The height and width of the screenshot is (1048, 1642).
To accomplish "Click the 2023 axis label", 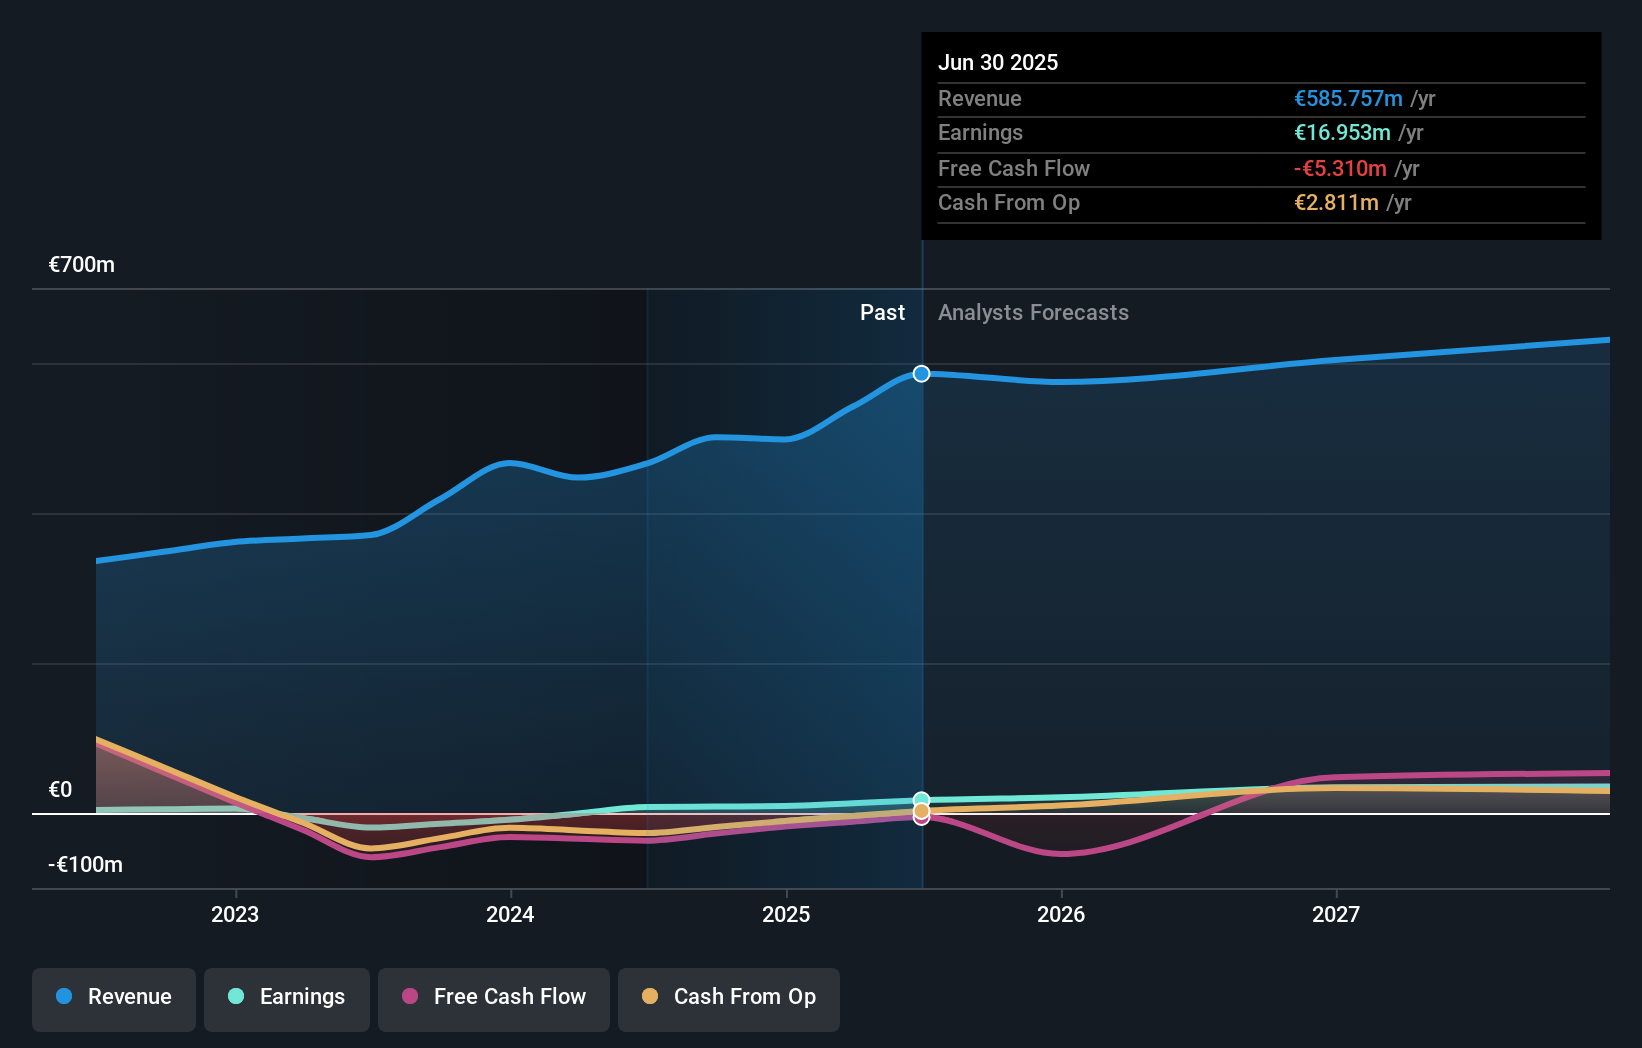I will tap(235, 914).
